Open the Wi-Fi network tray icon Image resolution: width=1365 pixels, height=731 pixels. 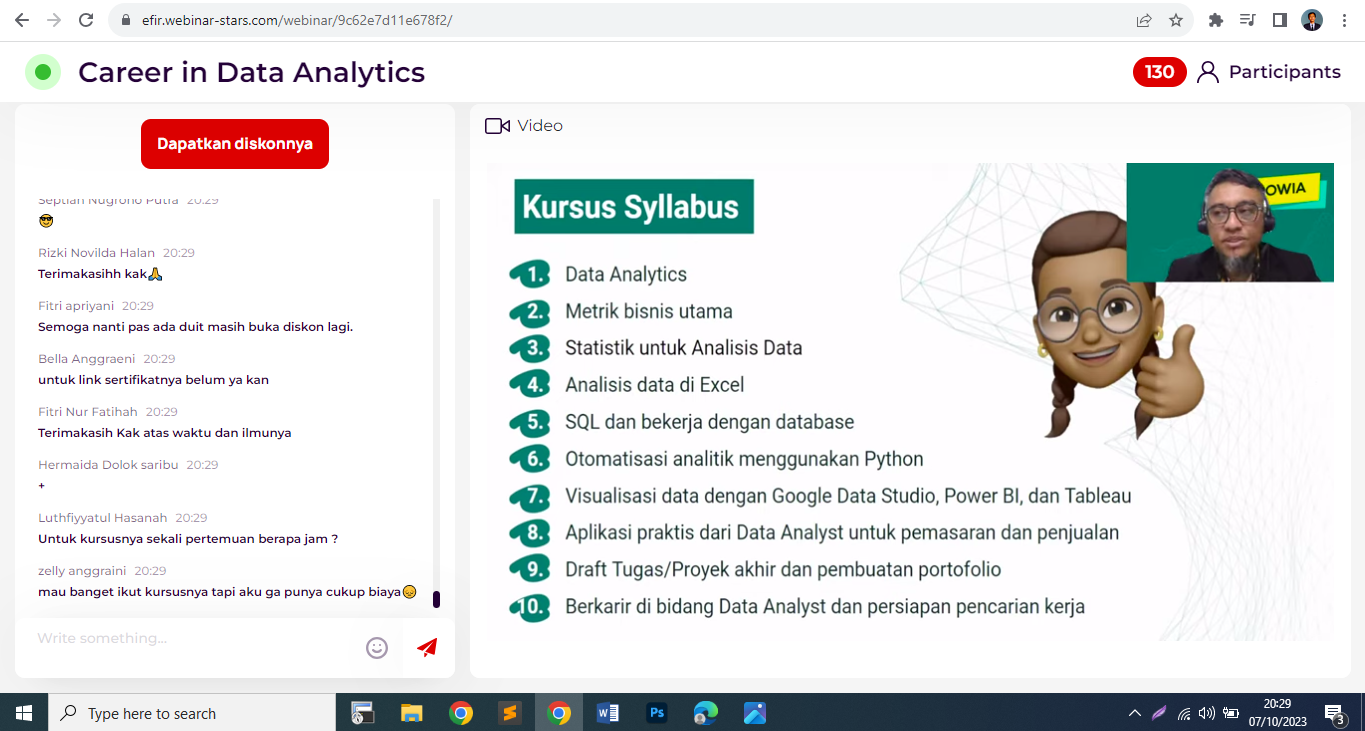(1184, 713)
